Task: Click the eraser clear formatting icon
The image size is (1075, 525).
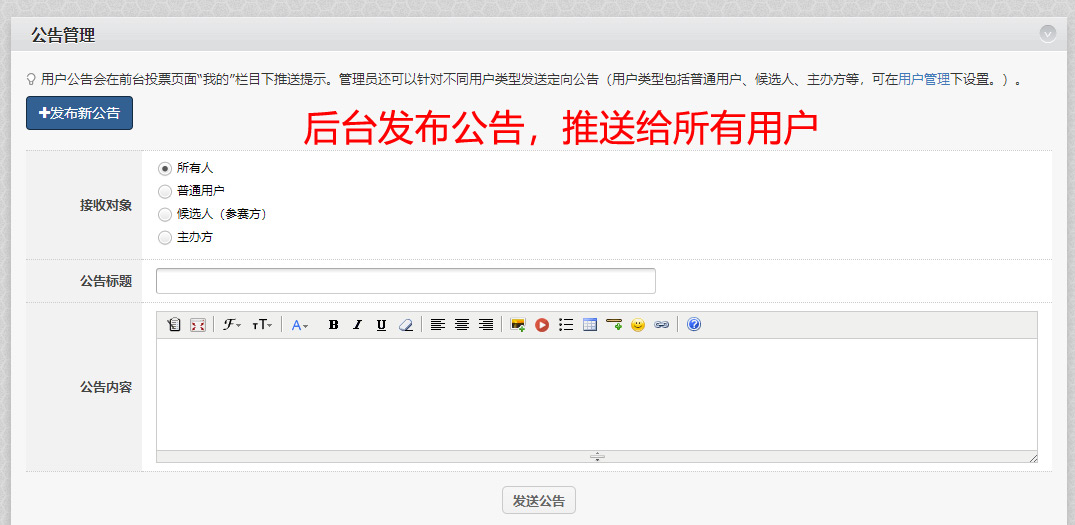Action: coord(405,325)
